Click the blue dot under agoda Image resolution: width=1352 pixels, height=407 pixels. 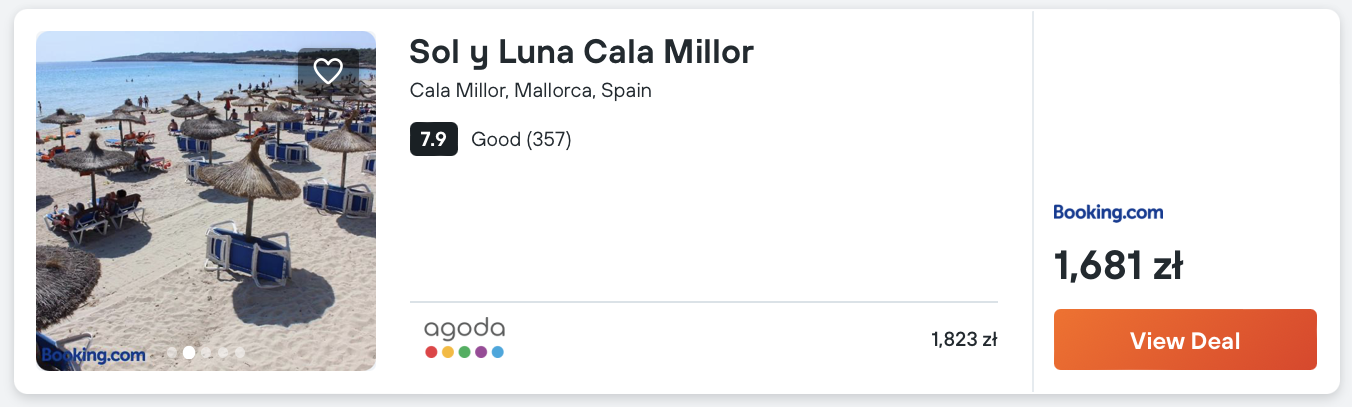(498, 352)
